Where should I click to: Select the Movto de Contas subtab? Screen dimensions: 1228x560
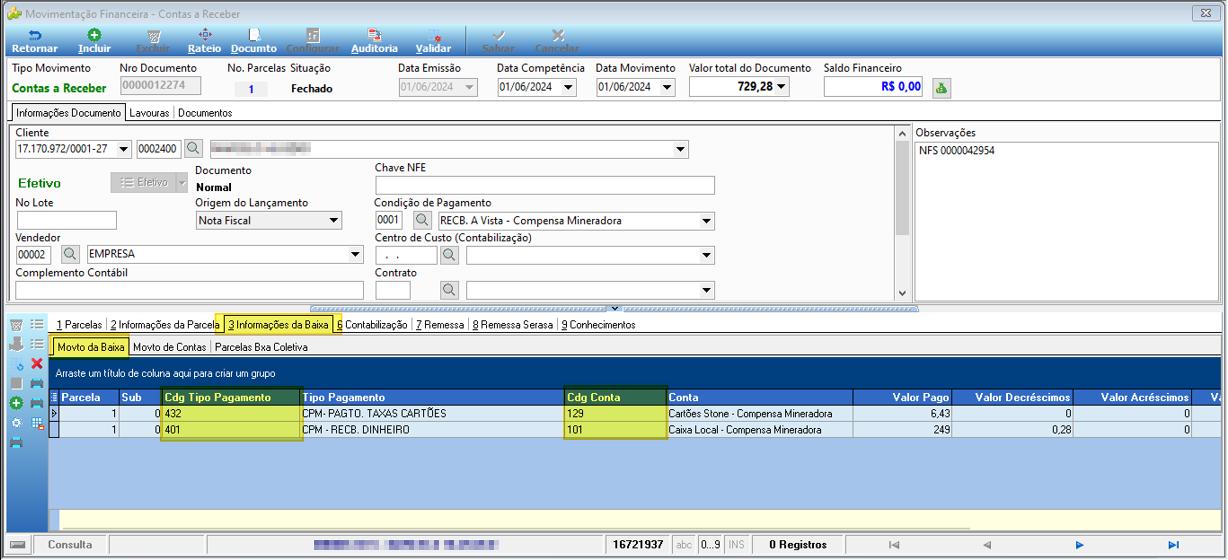169,347
